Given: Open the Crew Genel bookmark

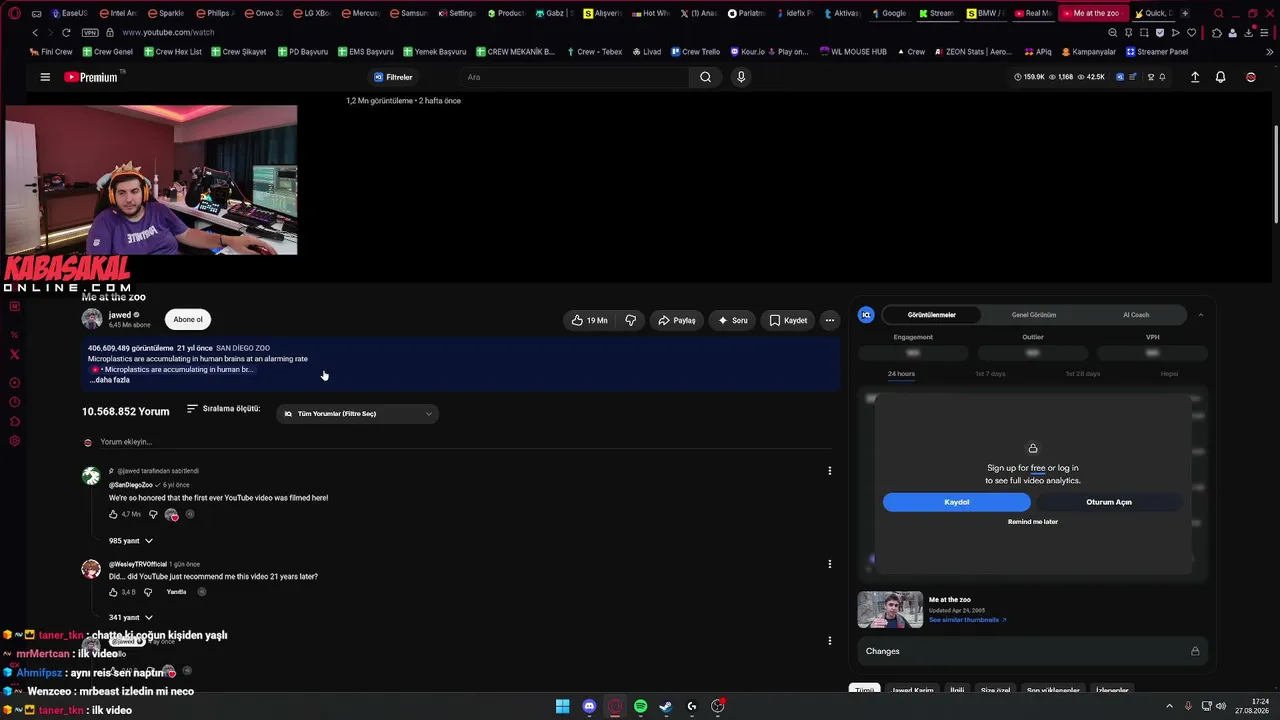Looking at the screenshot, I should (x=108, y=52).
